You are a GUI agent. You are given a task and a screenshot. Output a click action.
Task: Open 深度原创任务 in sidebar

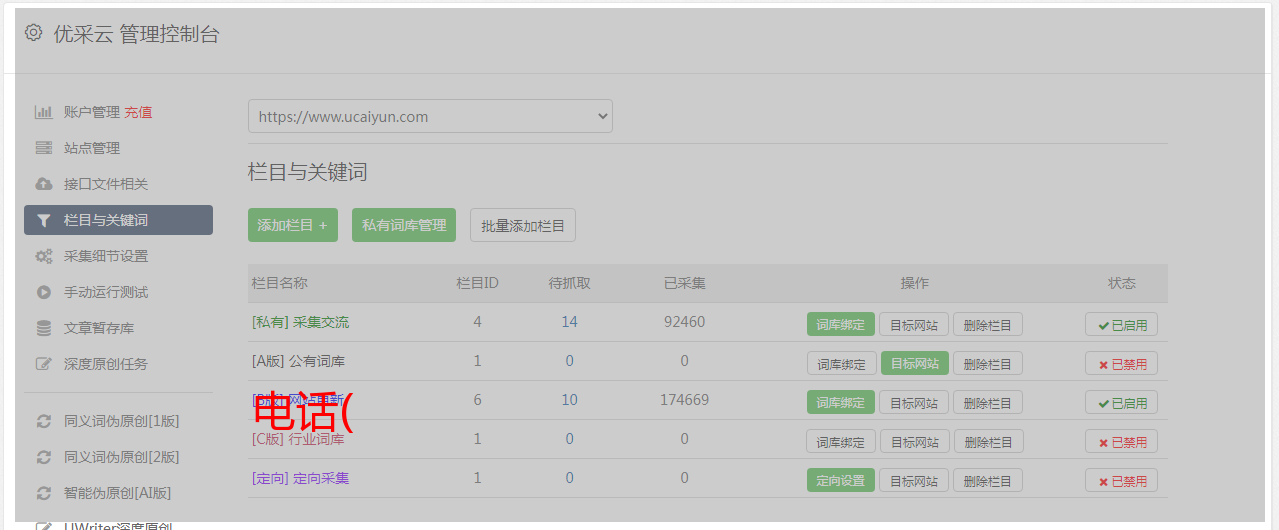click(x=106, y=364)
